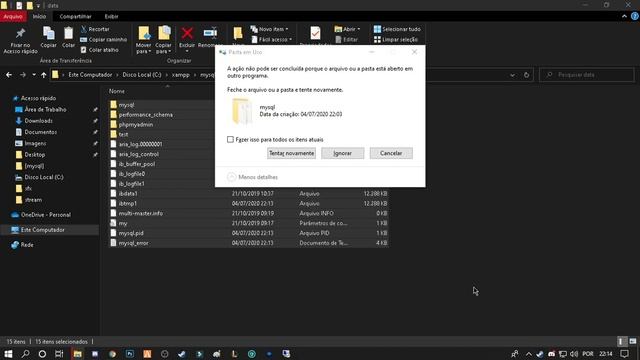The width and height of the screenshot is (640, 360).
Task: Click the Propriedades checkmark icon
Action: tap(315, 33)
